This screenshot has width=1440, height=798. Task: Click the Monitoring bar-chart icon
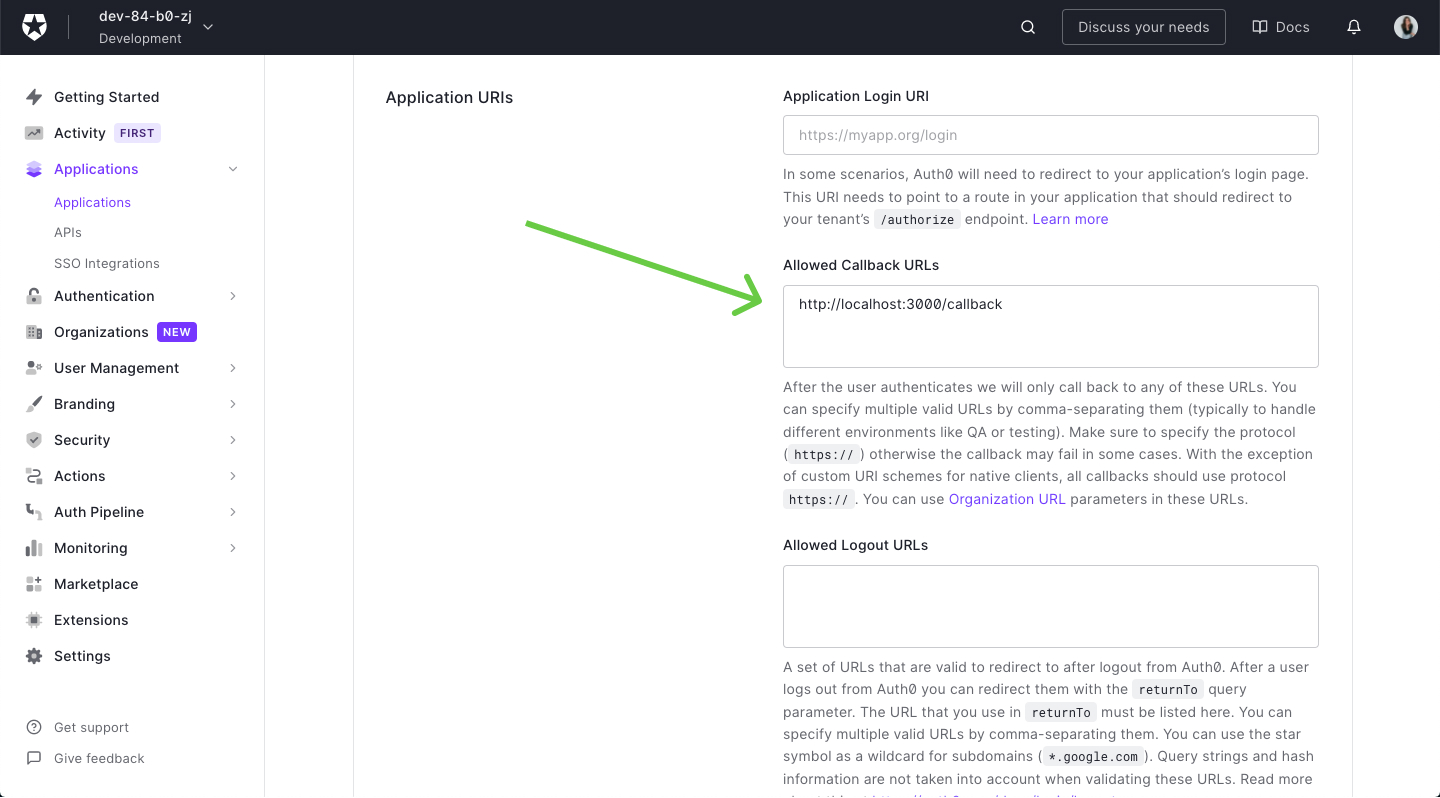tap(33, 548)
